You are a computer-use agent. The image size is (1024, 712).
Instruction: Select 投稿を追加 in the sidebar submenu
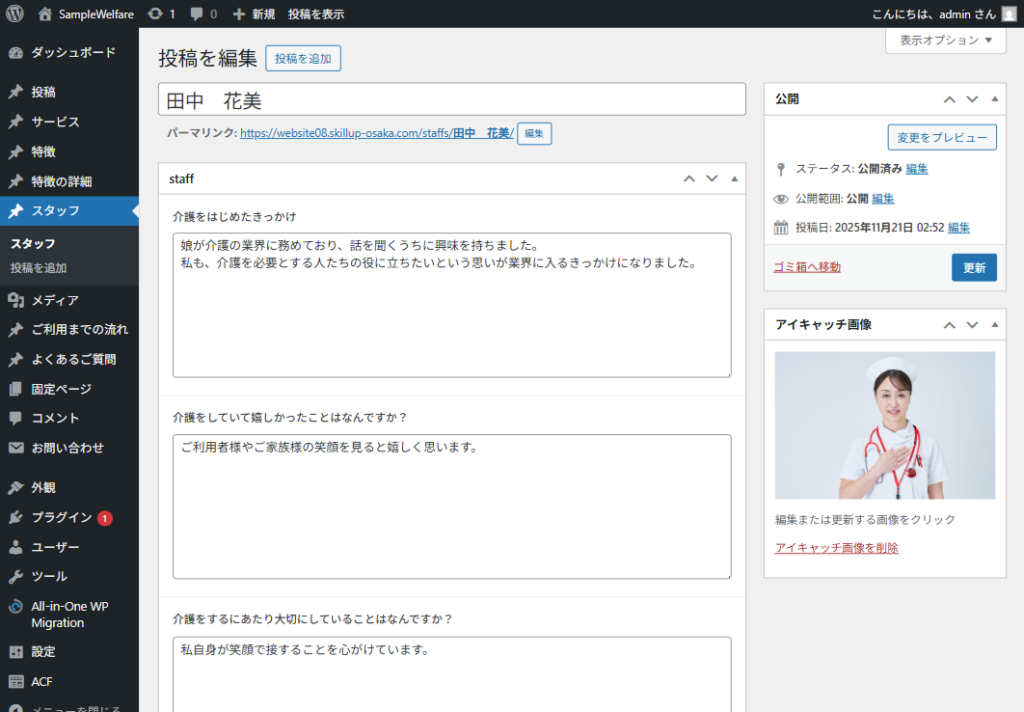[39, 268]
